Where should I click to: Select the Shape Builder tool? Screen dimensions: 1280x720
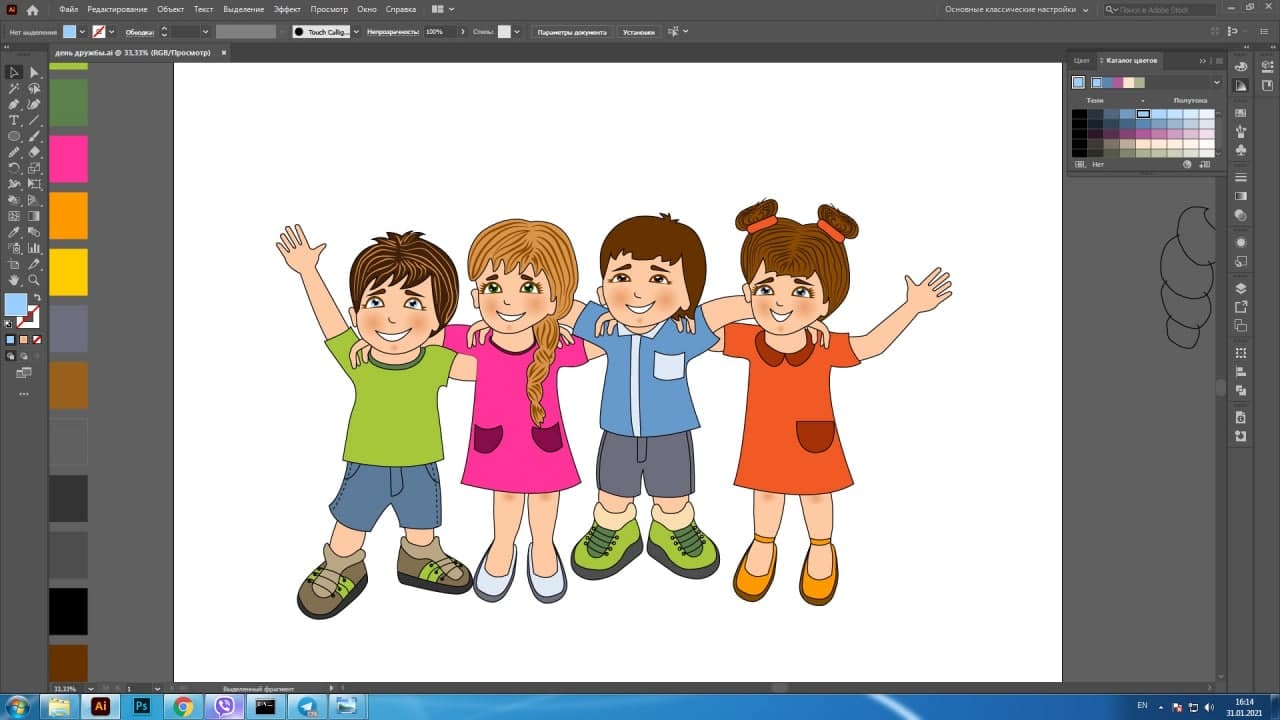pos(14,200)
